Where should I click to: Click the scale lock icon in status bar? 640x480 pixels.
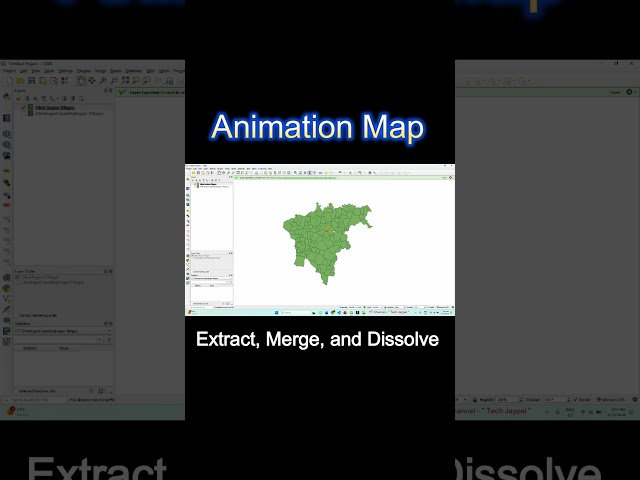click(475, 400)
